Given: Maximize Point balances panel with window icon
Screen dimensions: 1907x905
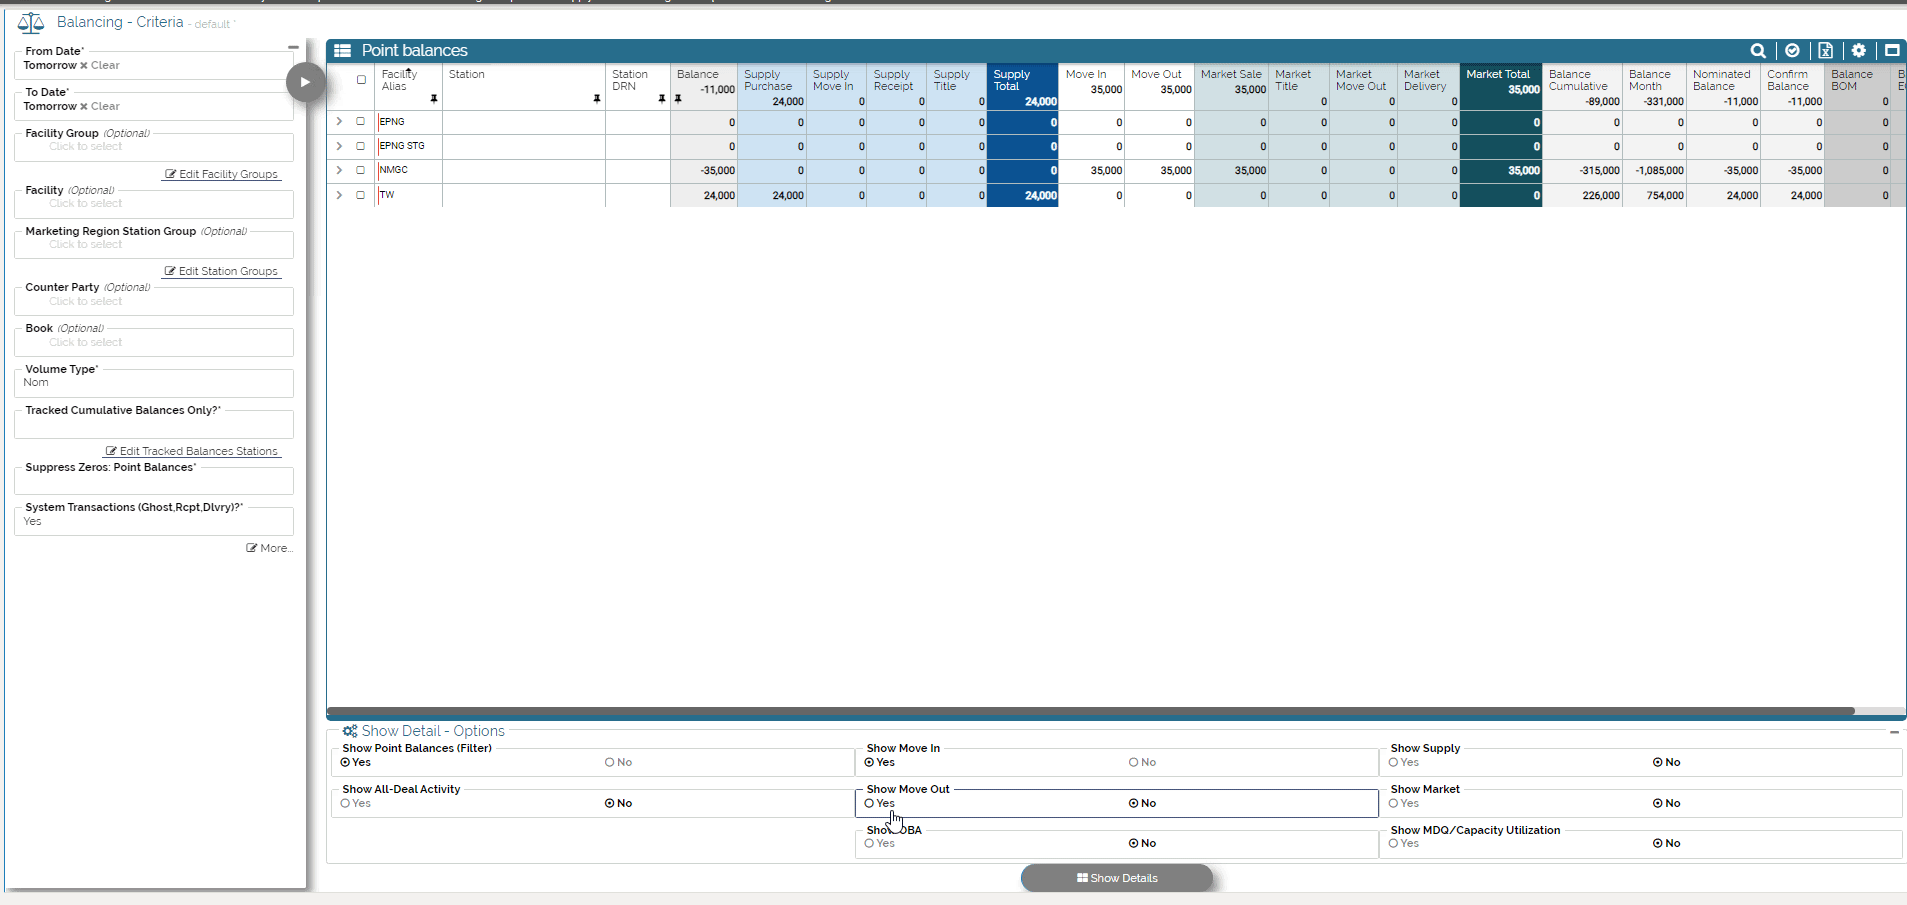Looking at the screenshot, I should click(1891, 51).
